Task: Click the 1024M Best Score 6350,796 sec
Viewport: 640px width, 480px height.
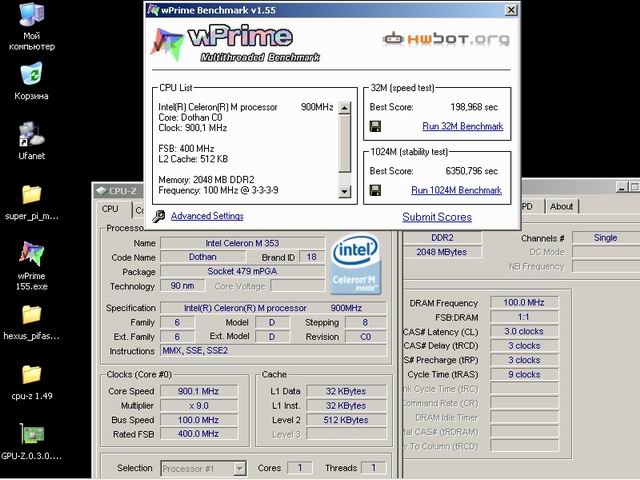Action: pos(471,171)
